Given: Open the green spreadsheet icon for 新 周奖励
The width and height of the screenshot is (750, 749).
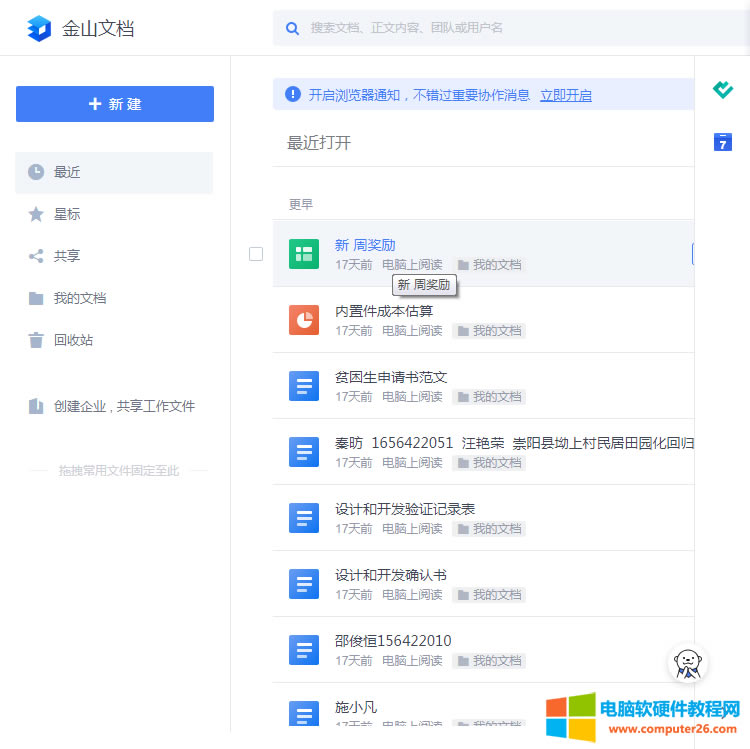Looking at the screenshot, I should coord(304,254).
